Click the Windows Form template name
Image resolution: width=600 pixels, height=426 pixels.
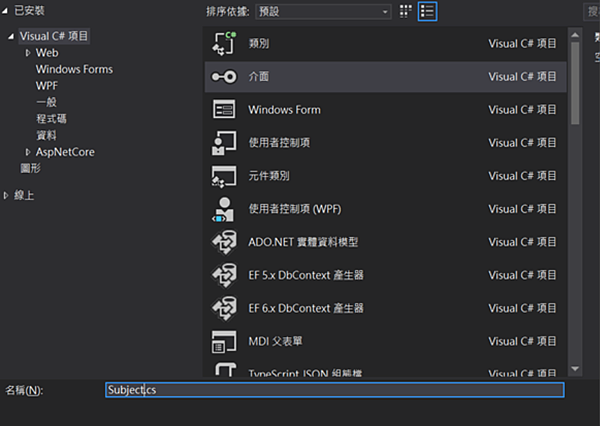[x=285, y=110]
